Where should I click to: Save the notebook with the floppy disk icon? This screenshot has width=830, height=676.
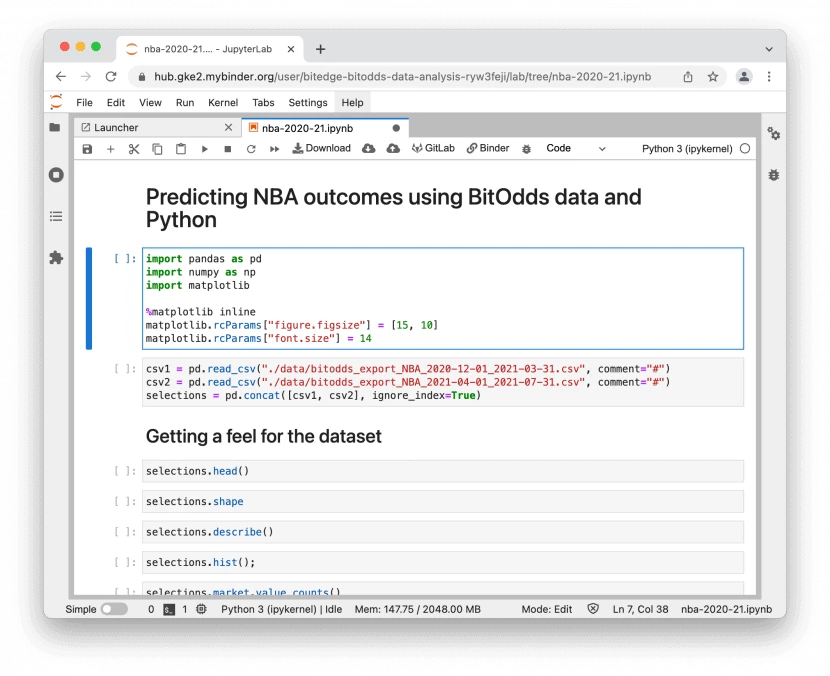click(x=87, y=149)
